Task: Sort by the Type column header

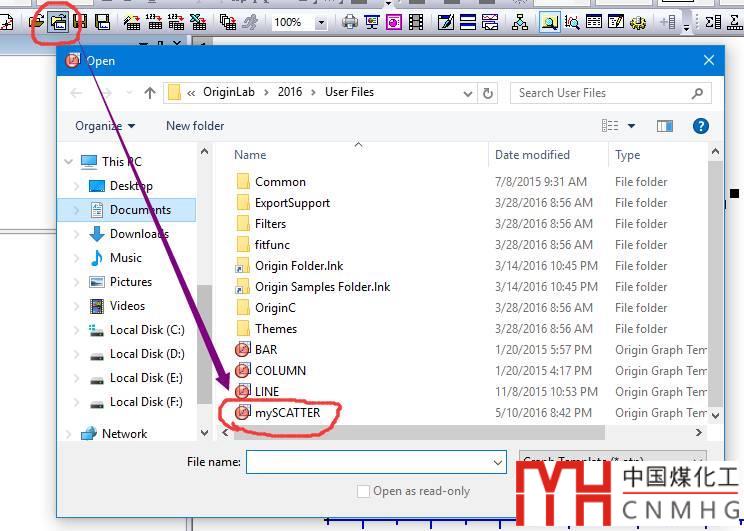Action: point(627,155)
